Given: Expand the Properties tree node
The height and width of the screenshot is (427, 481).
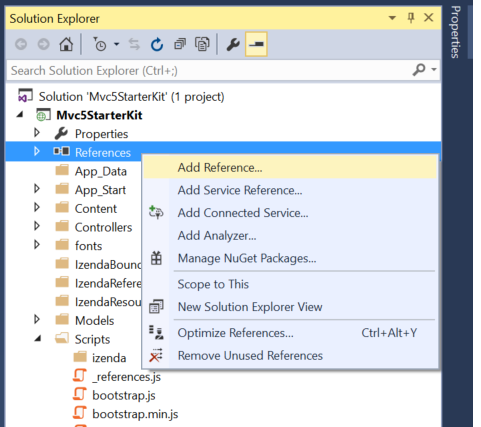Looking at the screenshot, I should pyautogui.click(x=37, y=133).
